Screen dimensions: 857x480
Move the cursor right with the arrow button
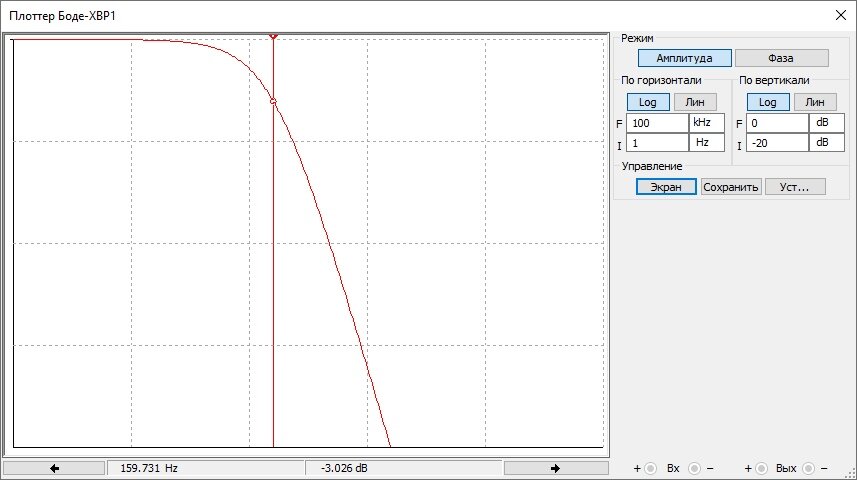555,468
